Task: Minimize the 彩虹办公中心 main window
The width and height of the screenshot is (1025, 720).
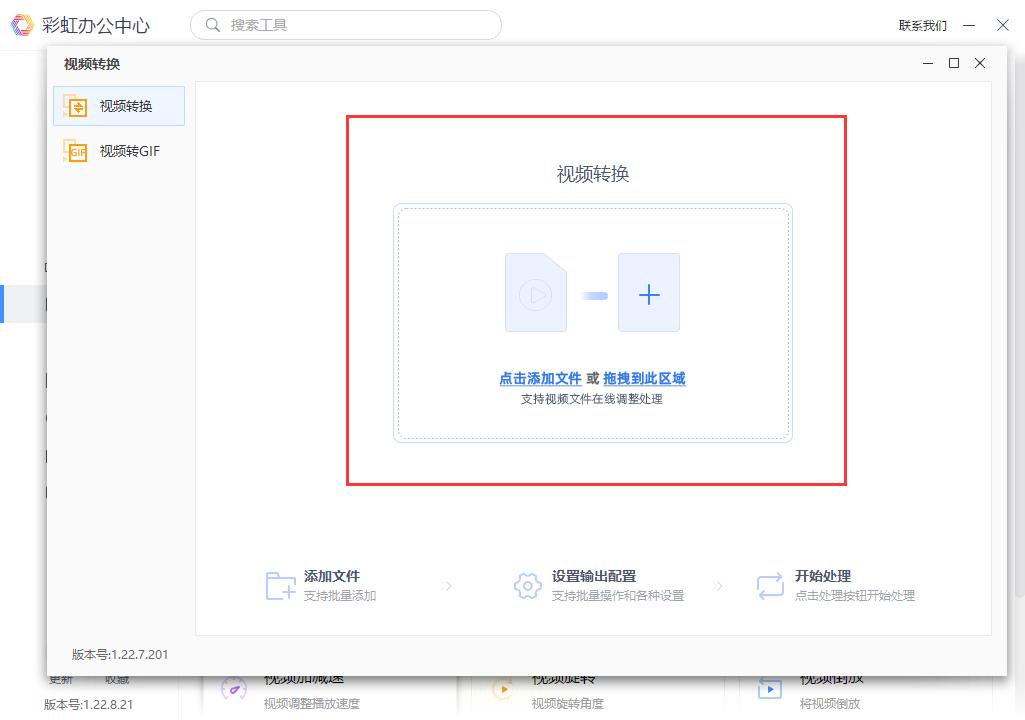Action: [x=969, y=25]
